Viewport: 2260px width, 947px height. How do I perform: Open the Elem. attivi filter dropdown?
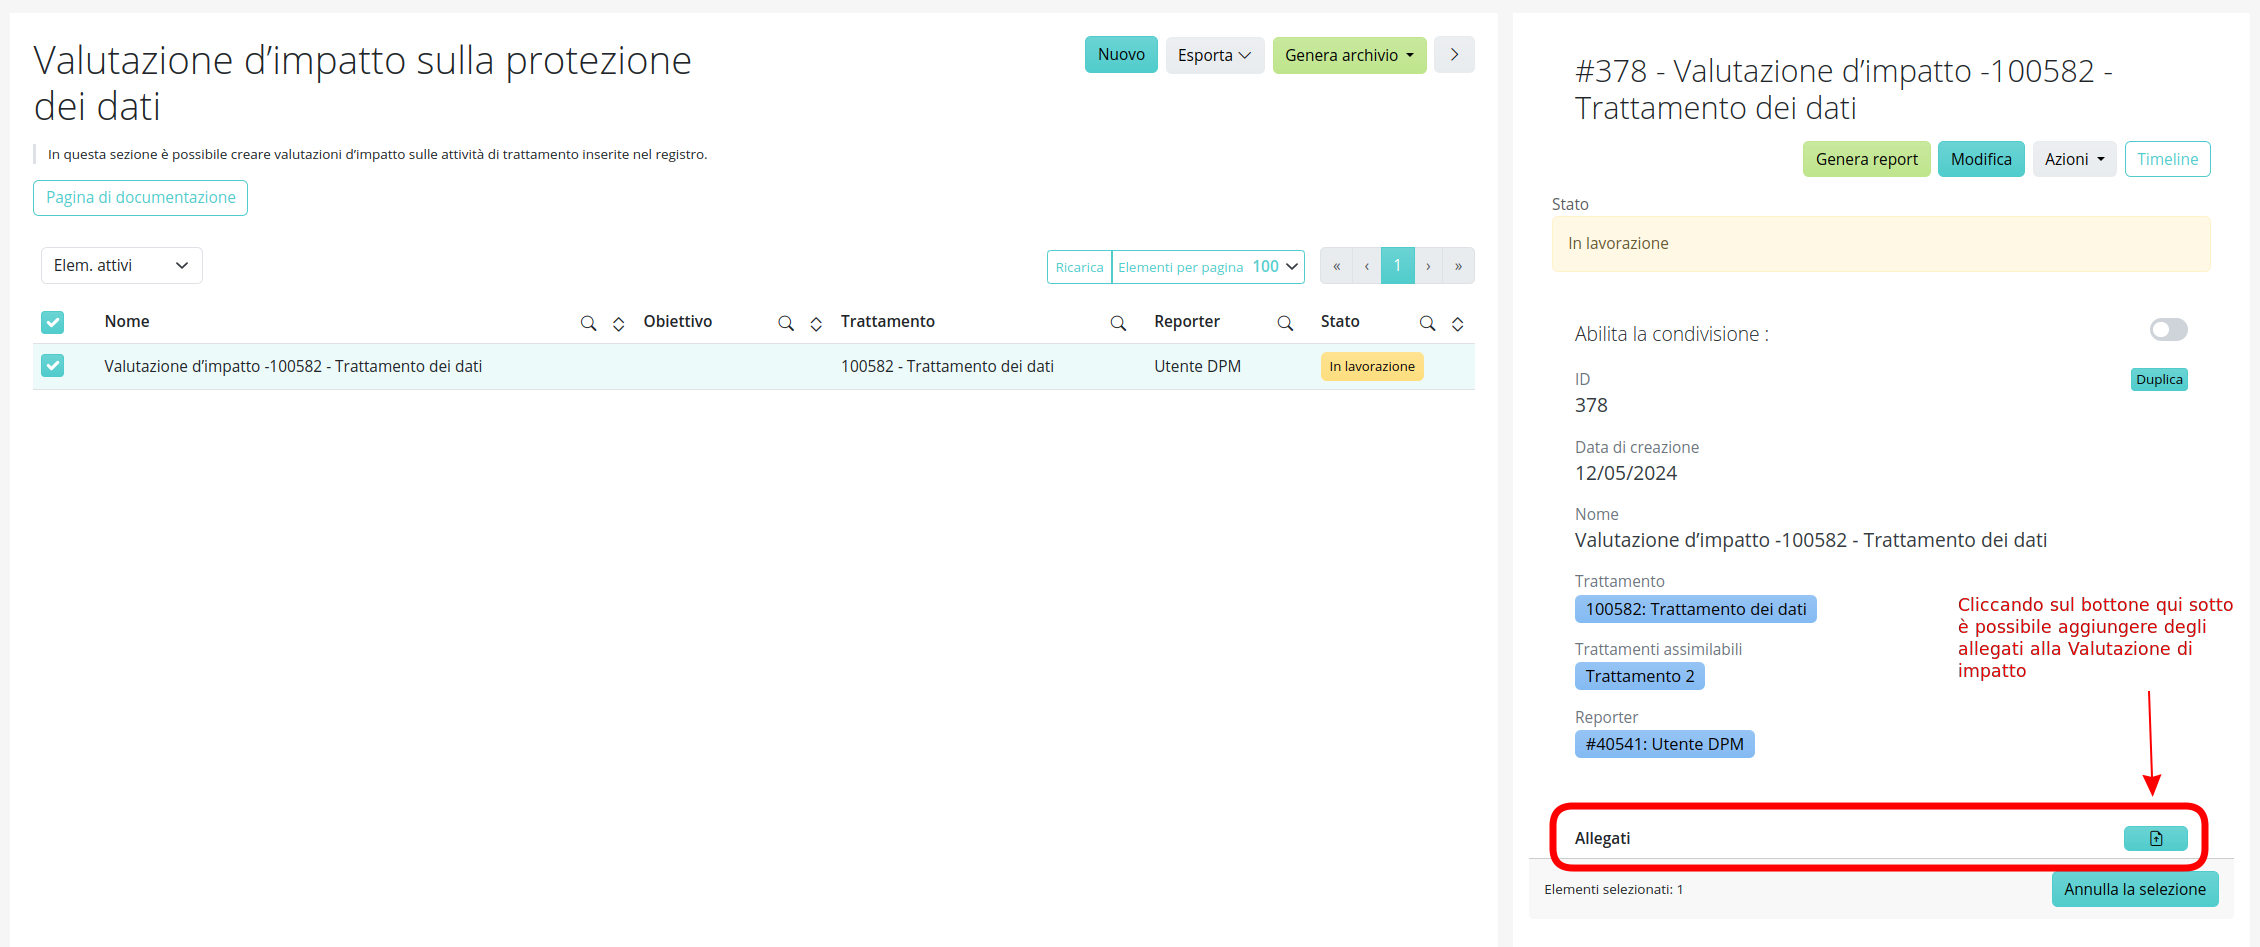122,266
